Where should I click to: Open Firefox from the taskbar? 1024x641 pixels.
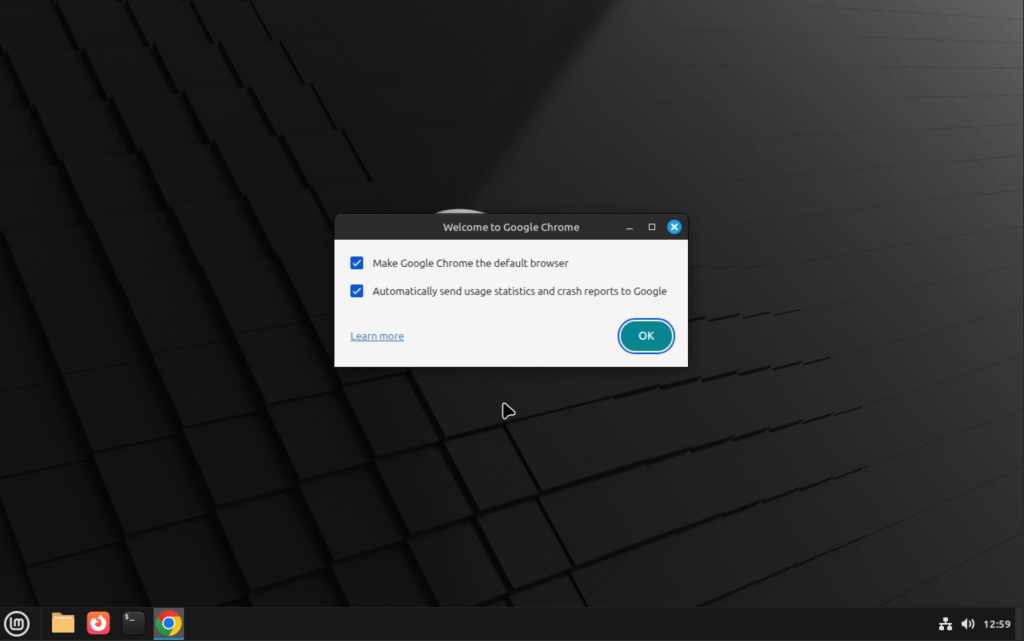[x=97, y=622]
